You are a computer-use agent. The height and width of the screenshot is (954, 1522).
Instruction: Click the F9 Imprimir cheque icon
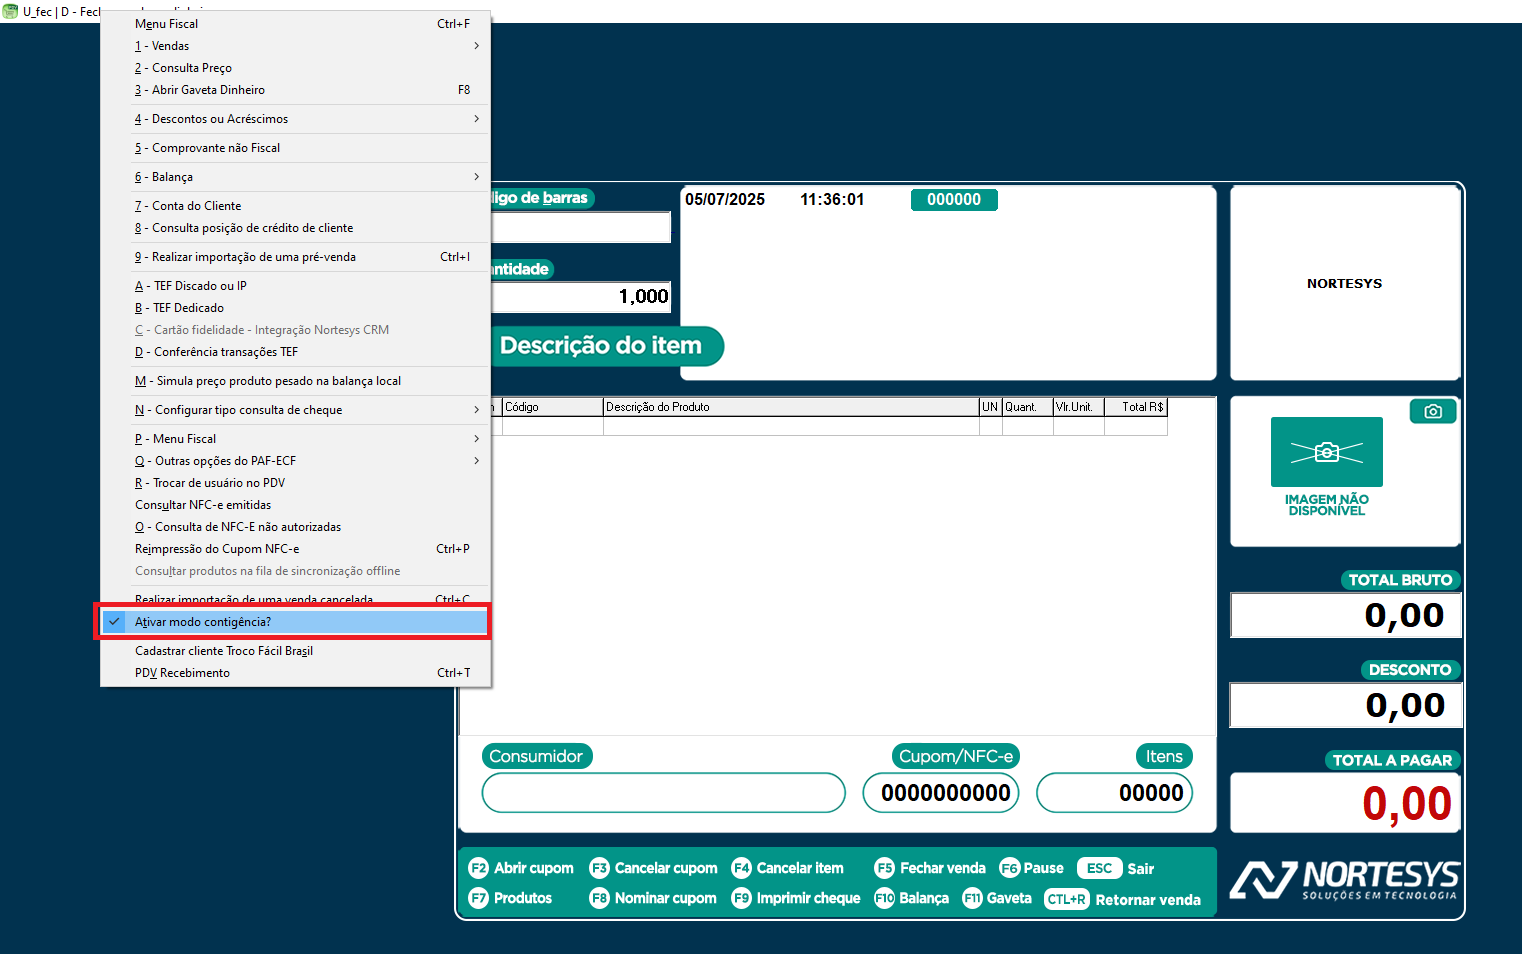click(741, 898)
